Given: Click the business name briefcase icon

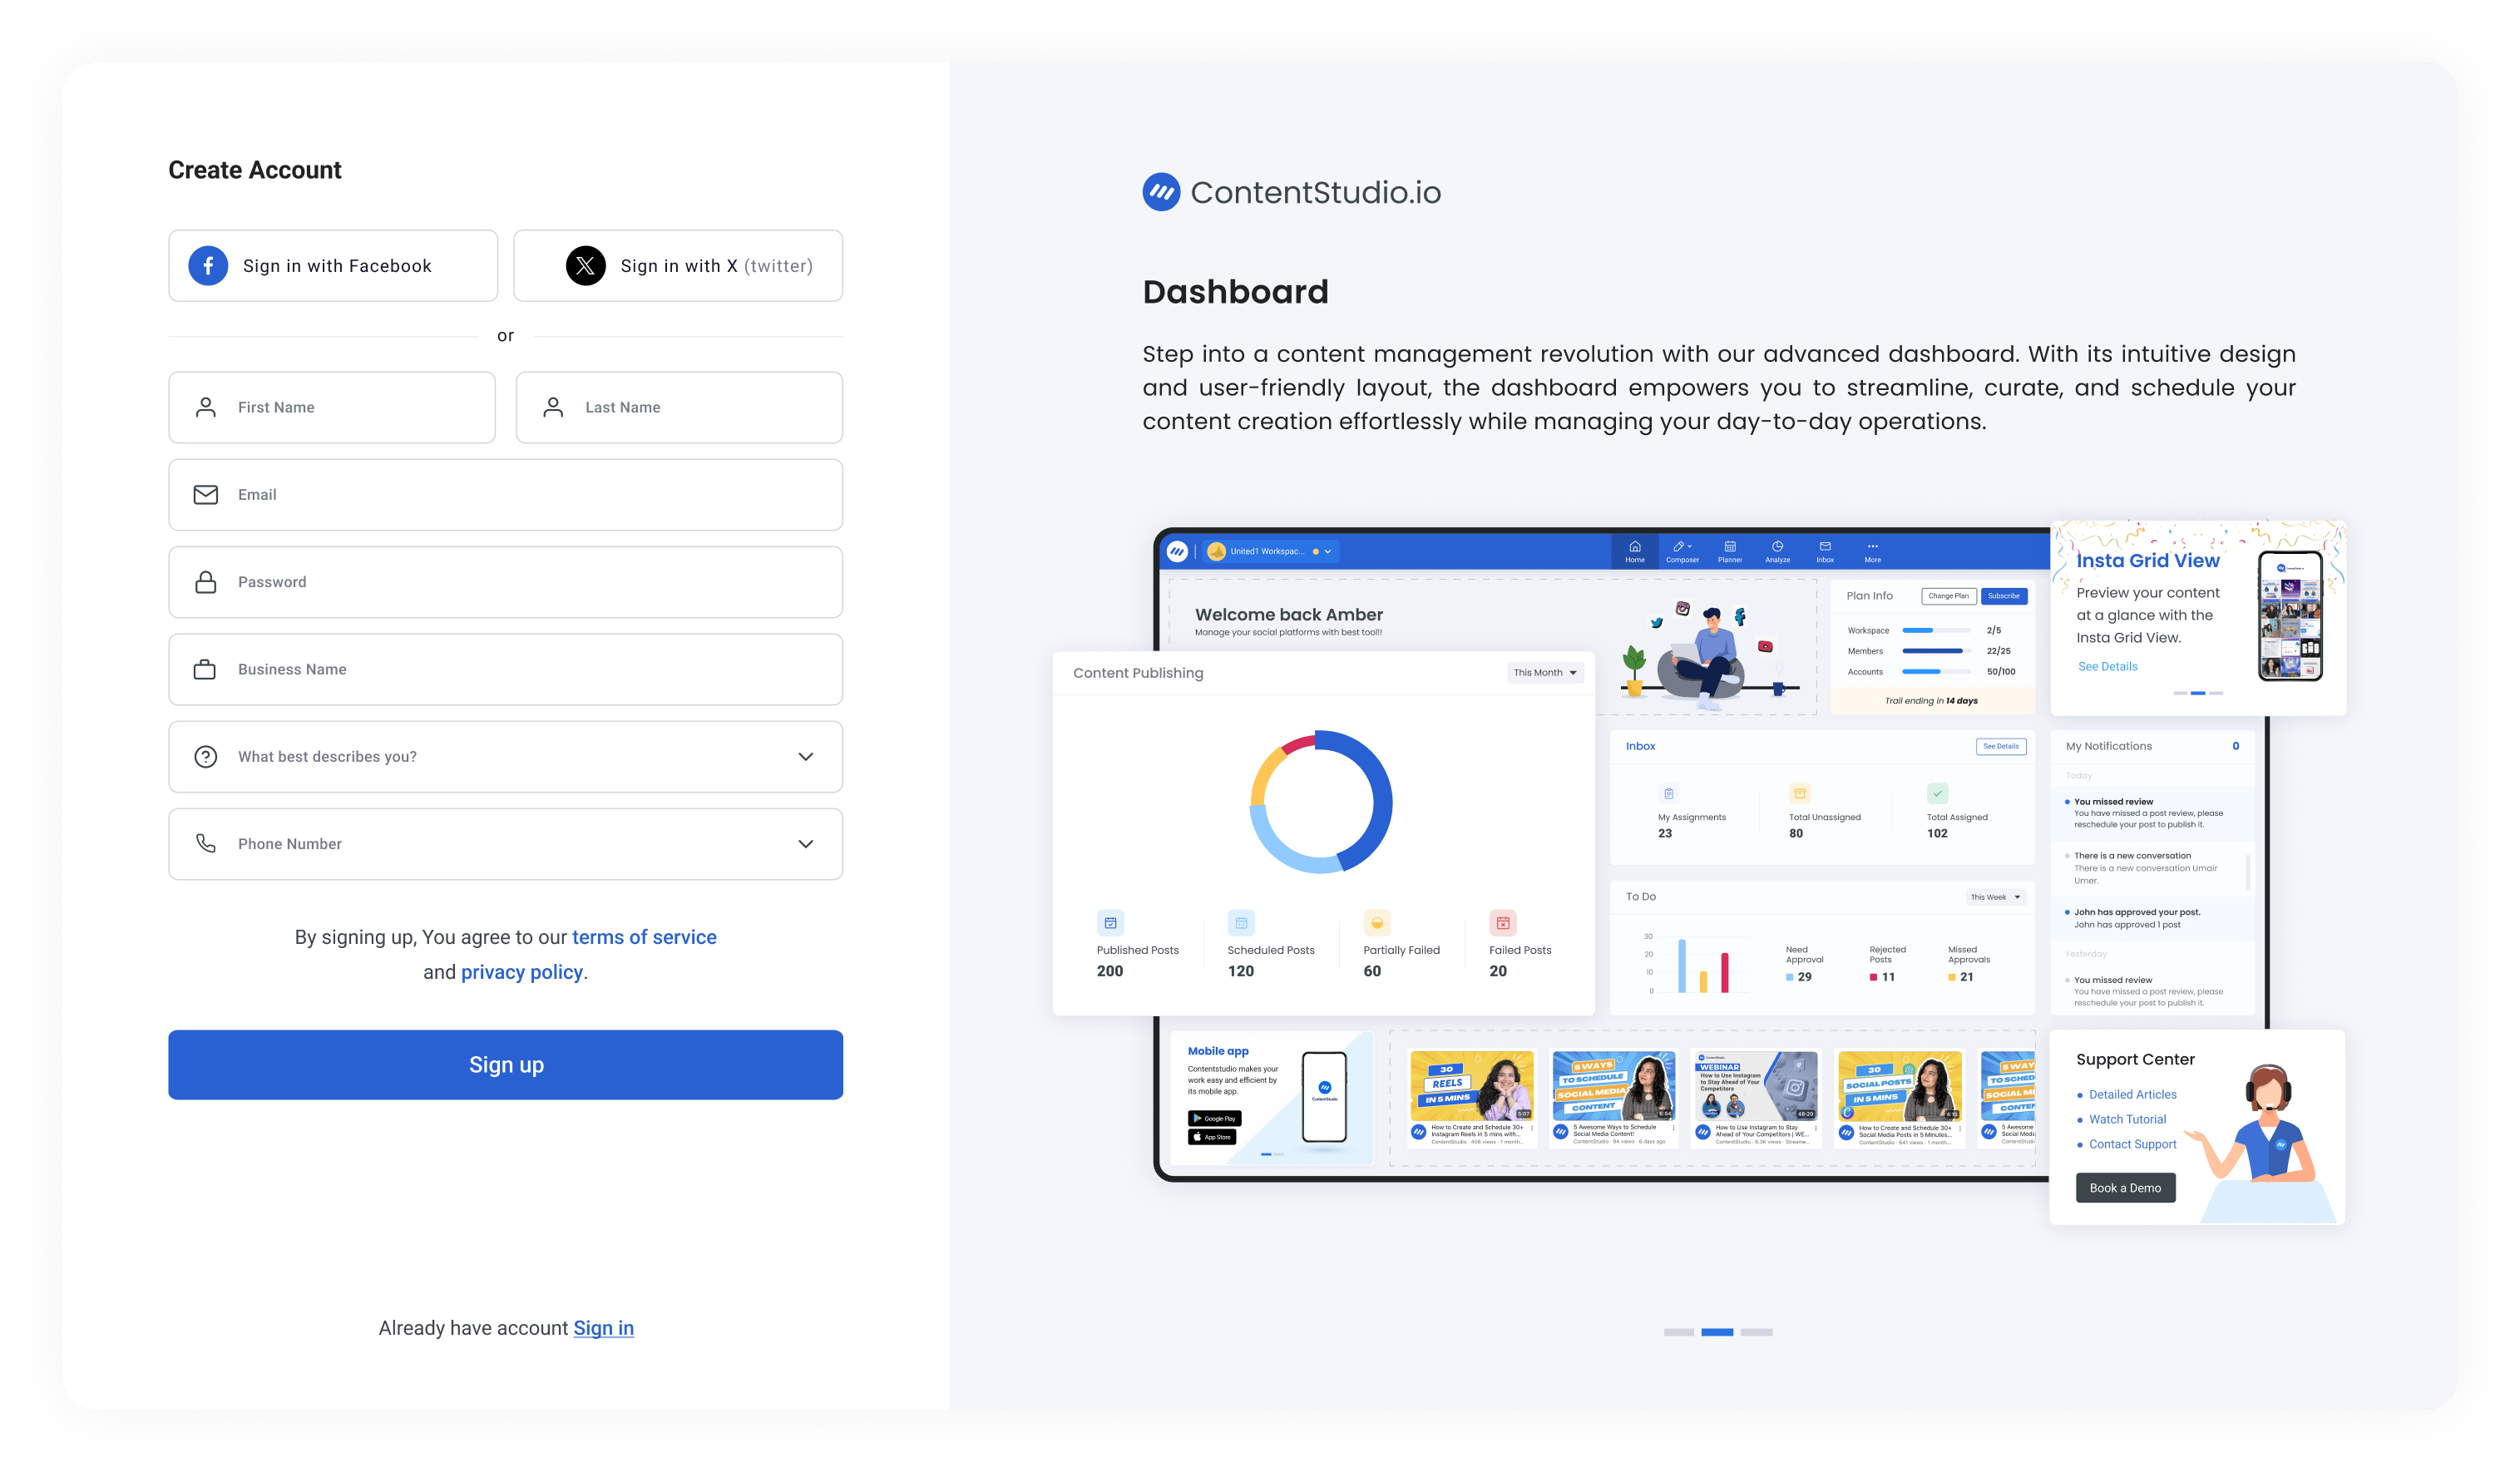Looking at the screenshot, I should (x=205, y=668).
